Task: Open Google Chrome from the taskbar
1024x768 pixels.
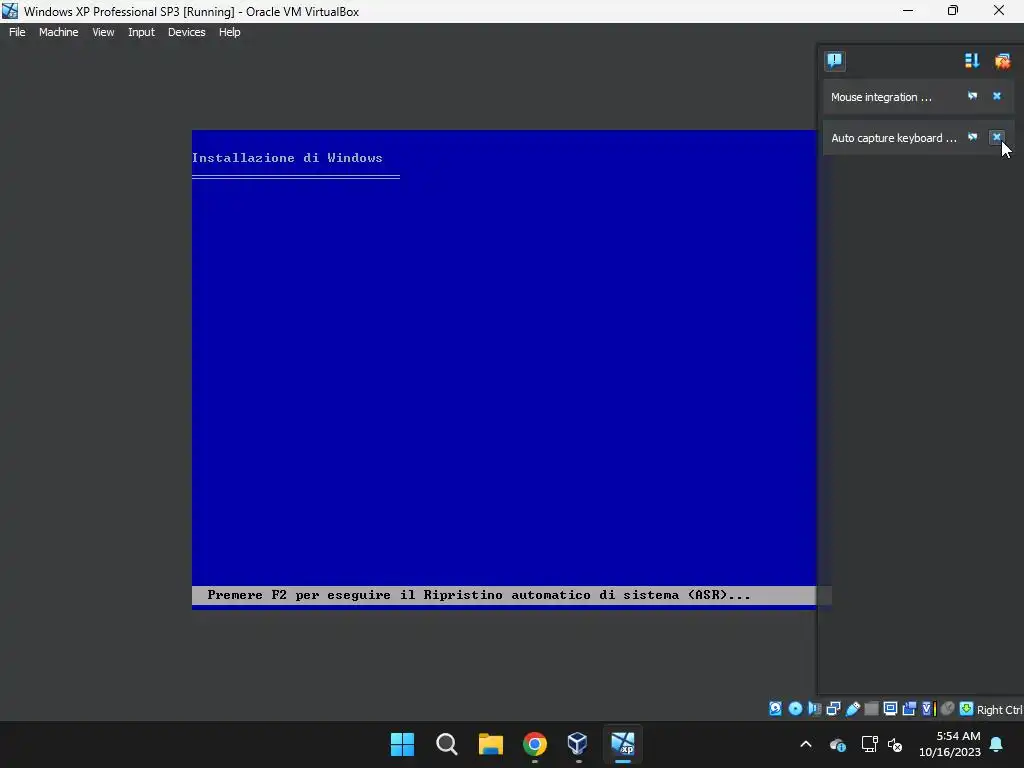Action: (x=535, y=744)
